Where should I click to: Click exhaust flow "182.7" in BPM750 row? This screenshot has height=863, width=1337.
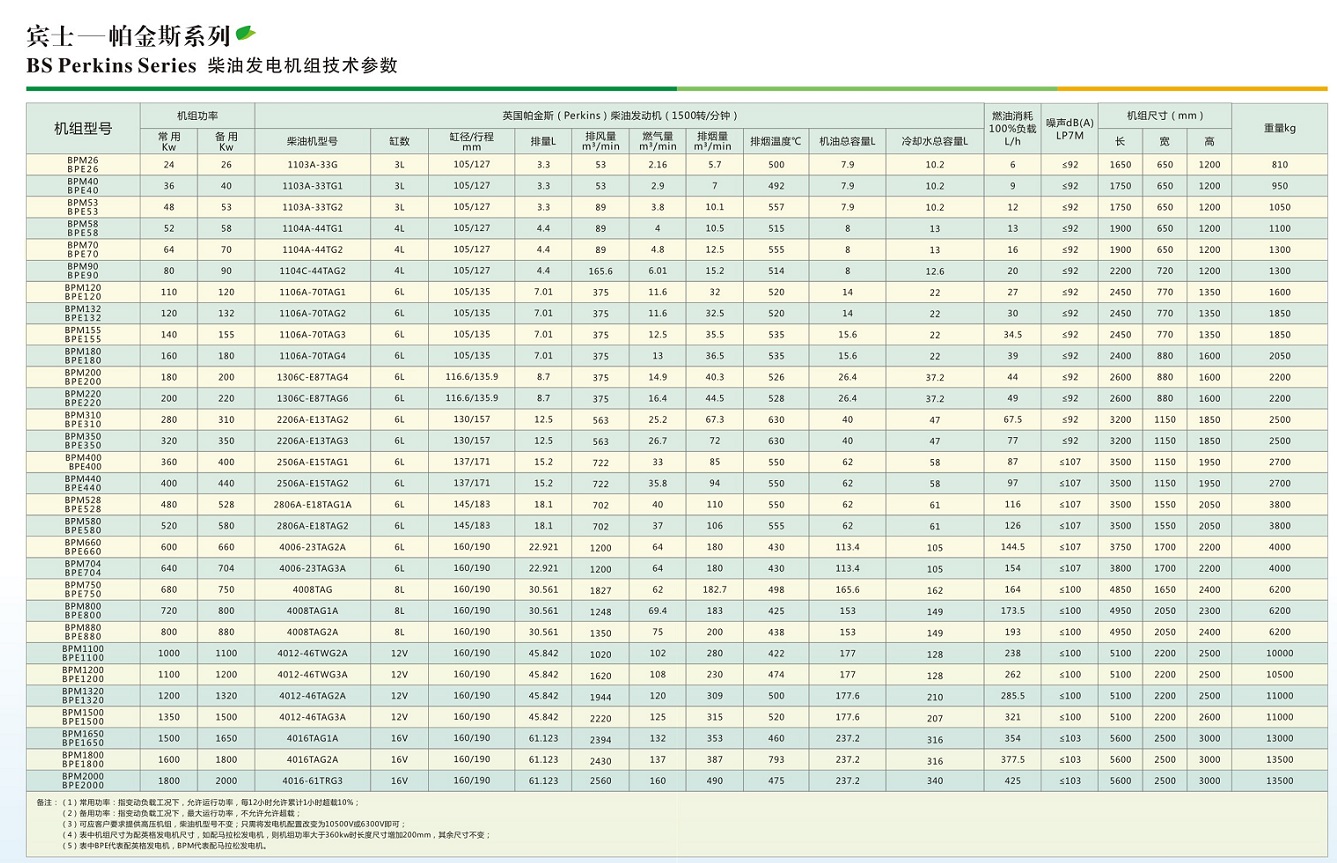(x=714, y=590)
